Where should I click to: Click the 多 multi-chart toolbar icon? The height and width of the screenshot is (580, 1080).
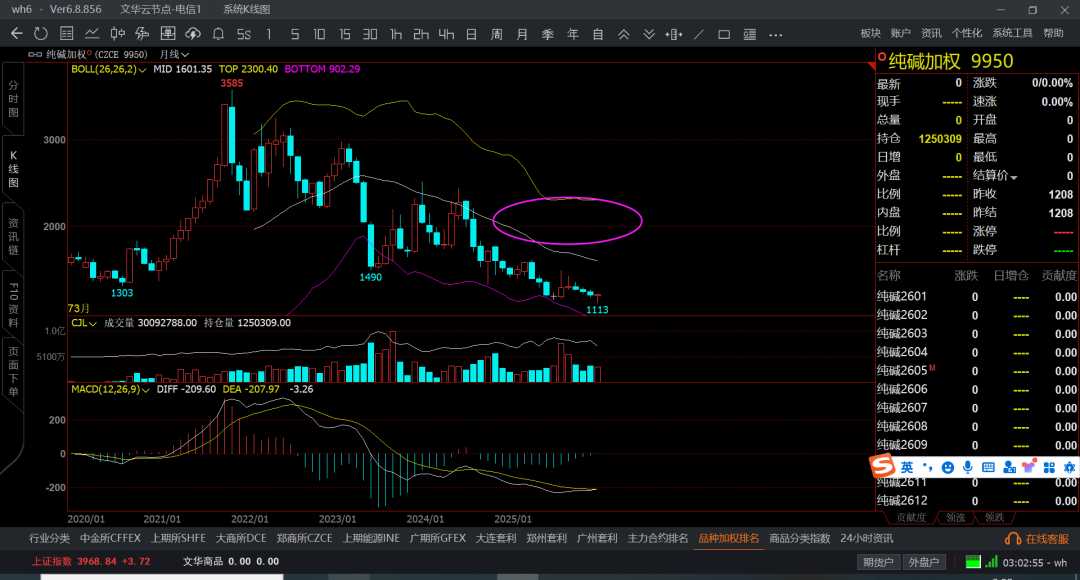(x=143, y=34)
